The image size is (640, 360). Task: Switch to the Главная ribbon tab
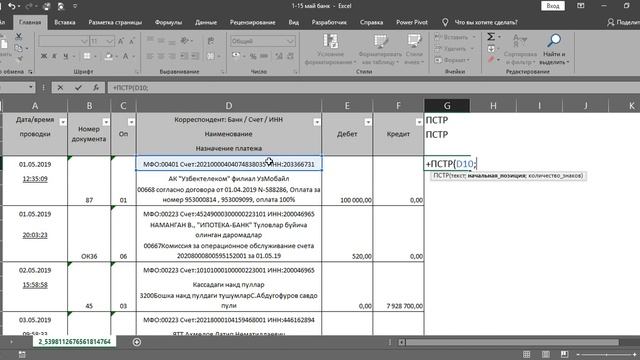click(x=30, y=22)
